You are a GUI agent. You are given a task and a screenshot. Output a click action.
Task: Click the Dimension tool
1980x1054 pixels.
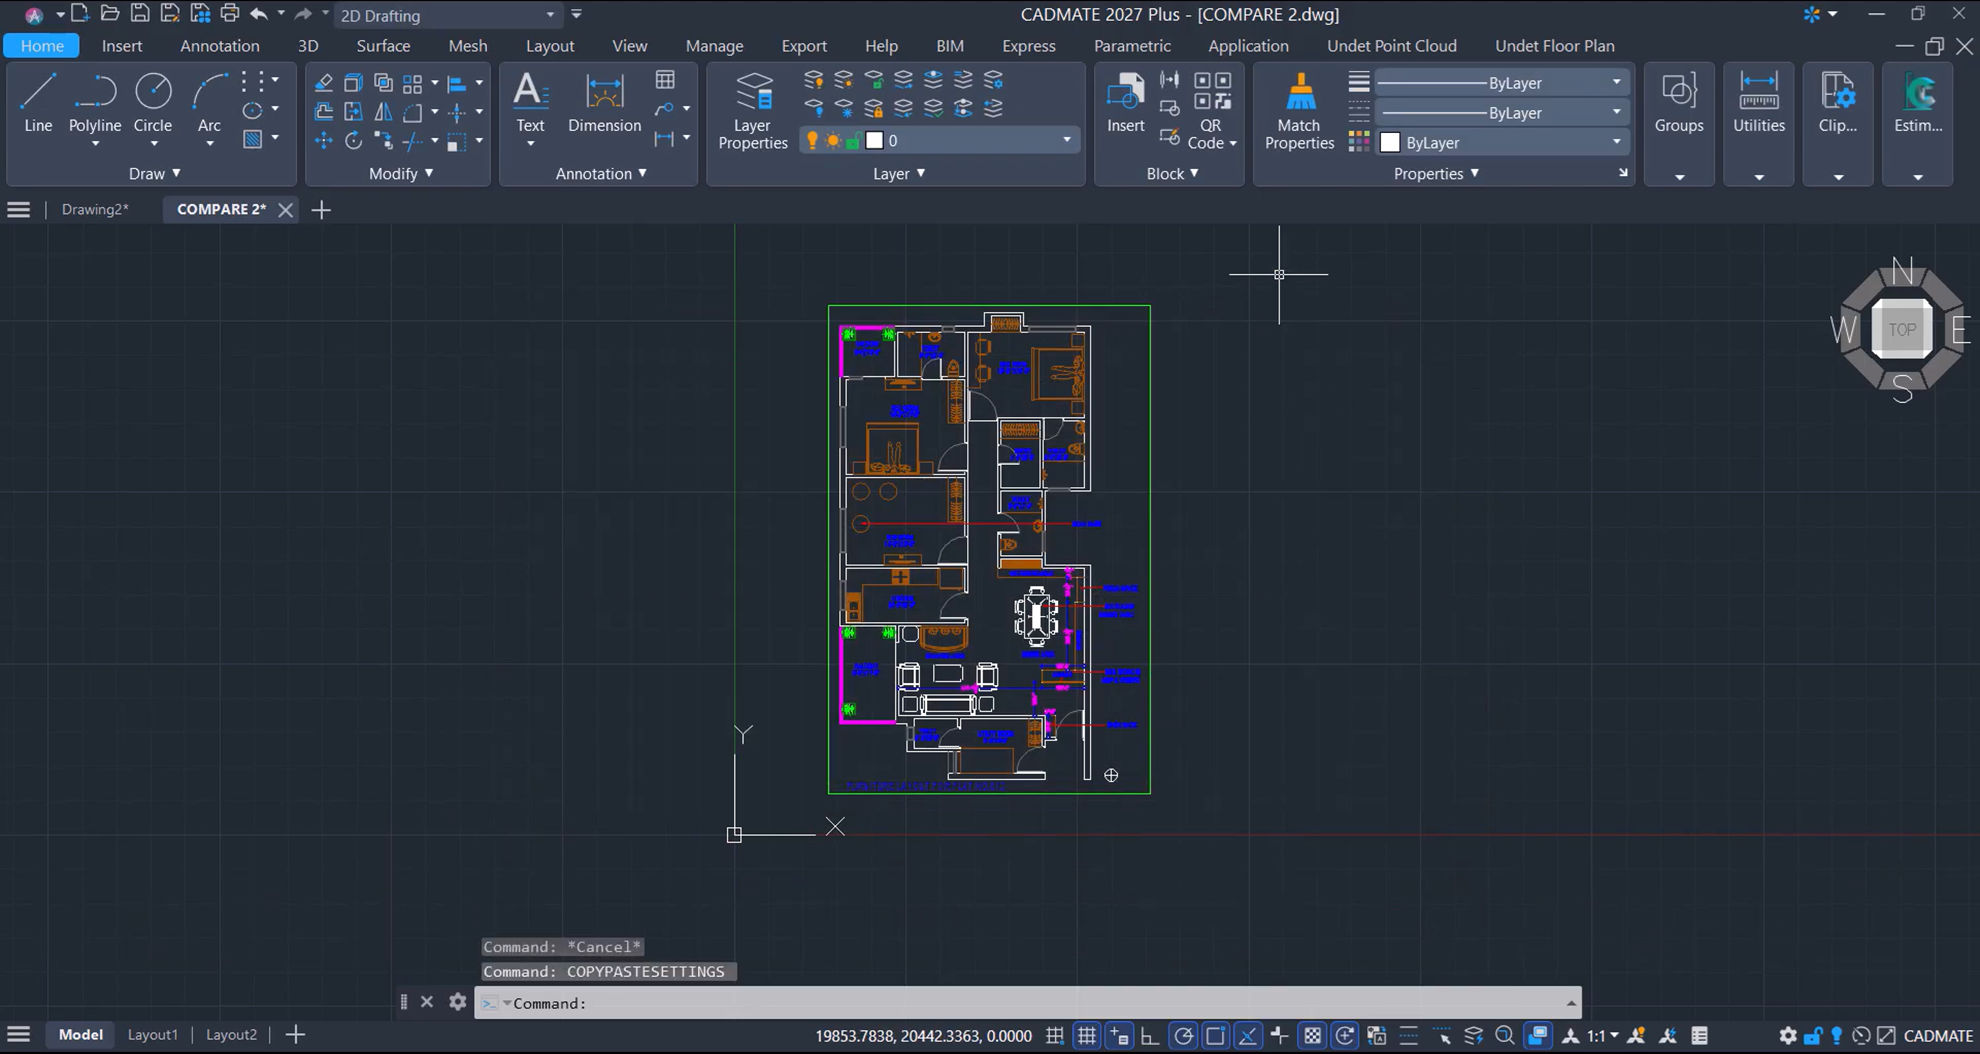(x=604, y=102)
